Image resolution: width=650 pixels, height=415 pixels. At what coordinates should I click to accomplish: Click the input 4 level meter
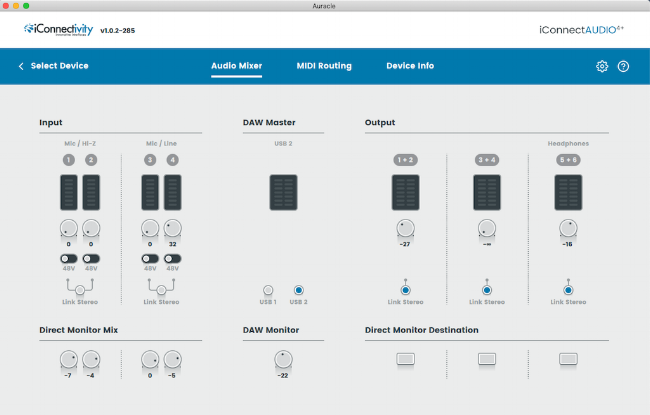pyautogui.click(x=172, y=192)
